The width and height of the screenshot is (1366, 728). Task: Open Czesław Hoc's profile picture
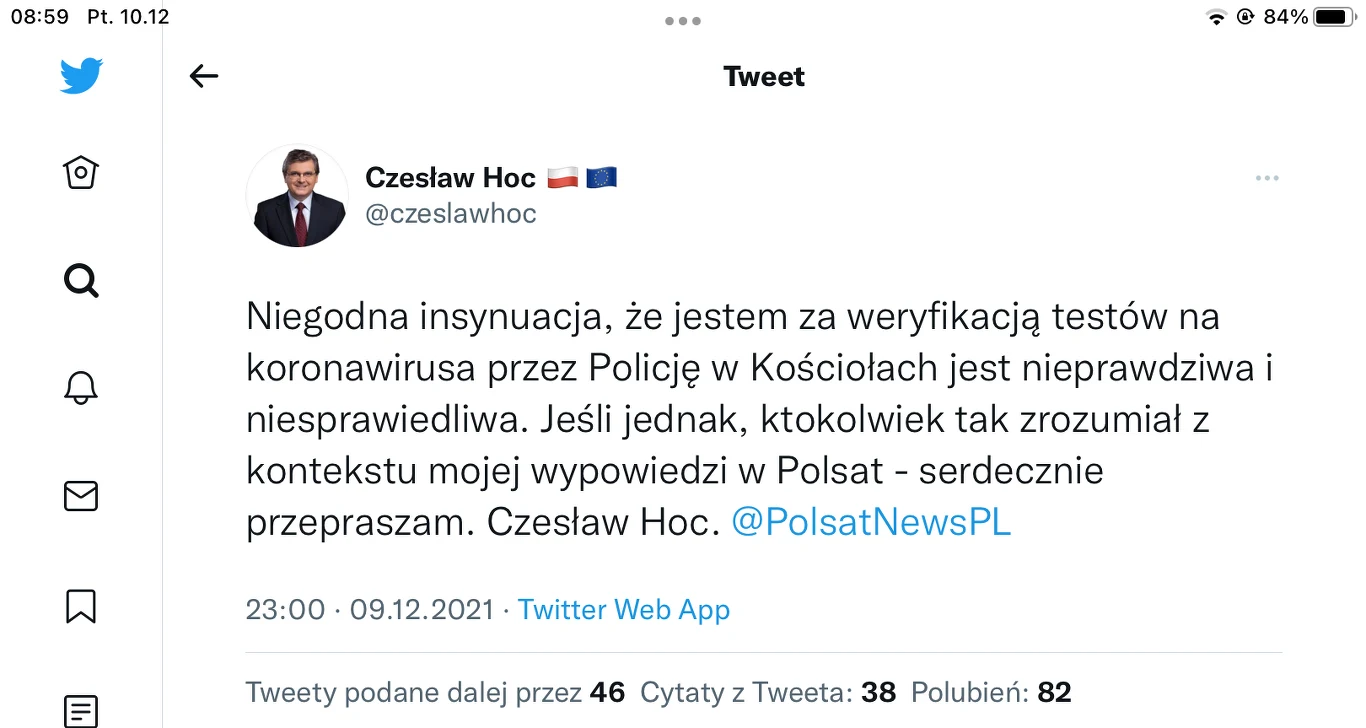(297, 196)
